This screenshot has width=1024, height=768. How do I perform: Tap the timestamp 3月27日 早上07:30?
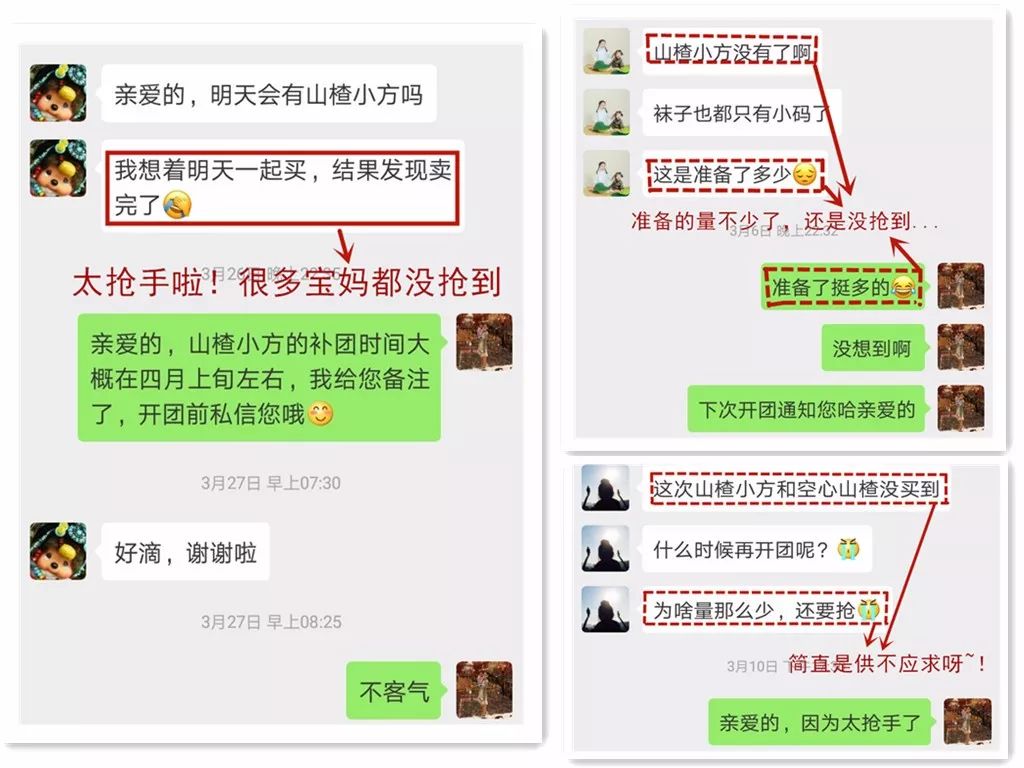click(x=270, y=483)
